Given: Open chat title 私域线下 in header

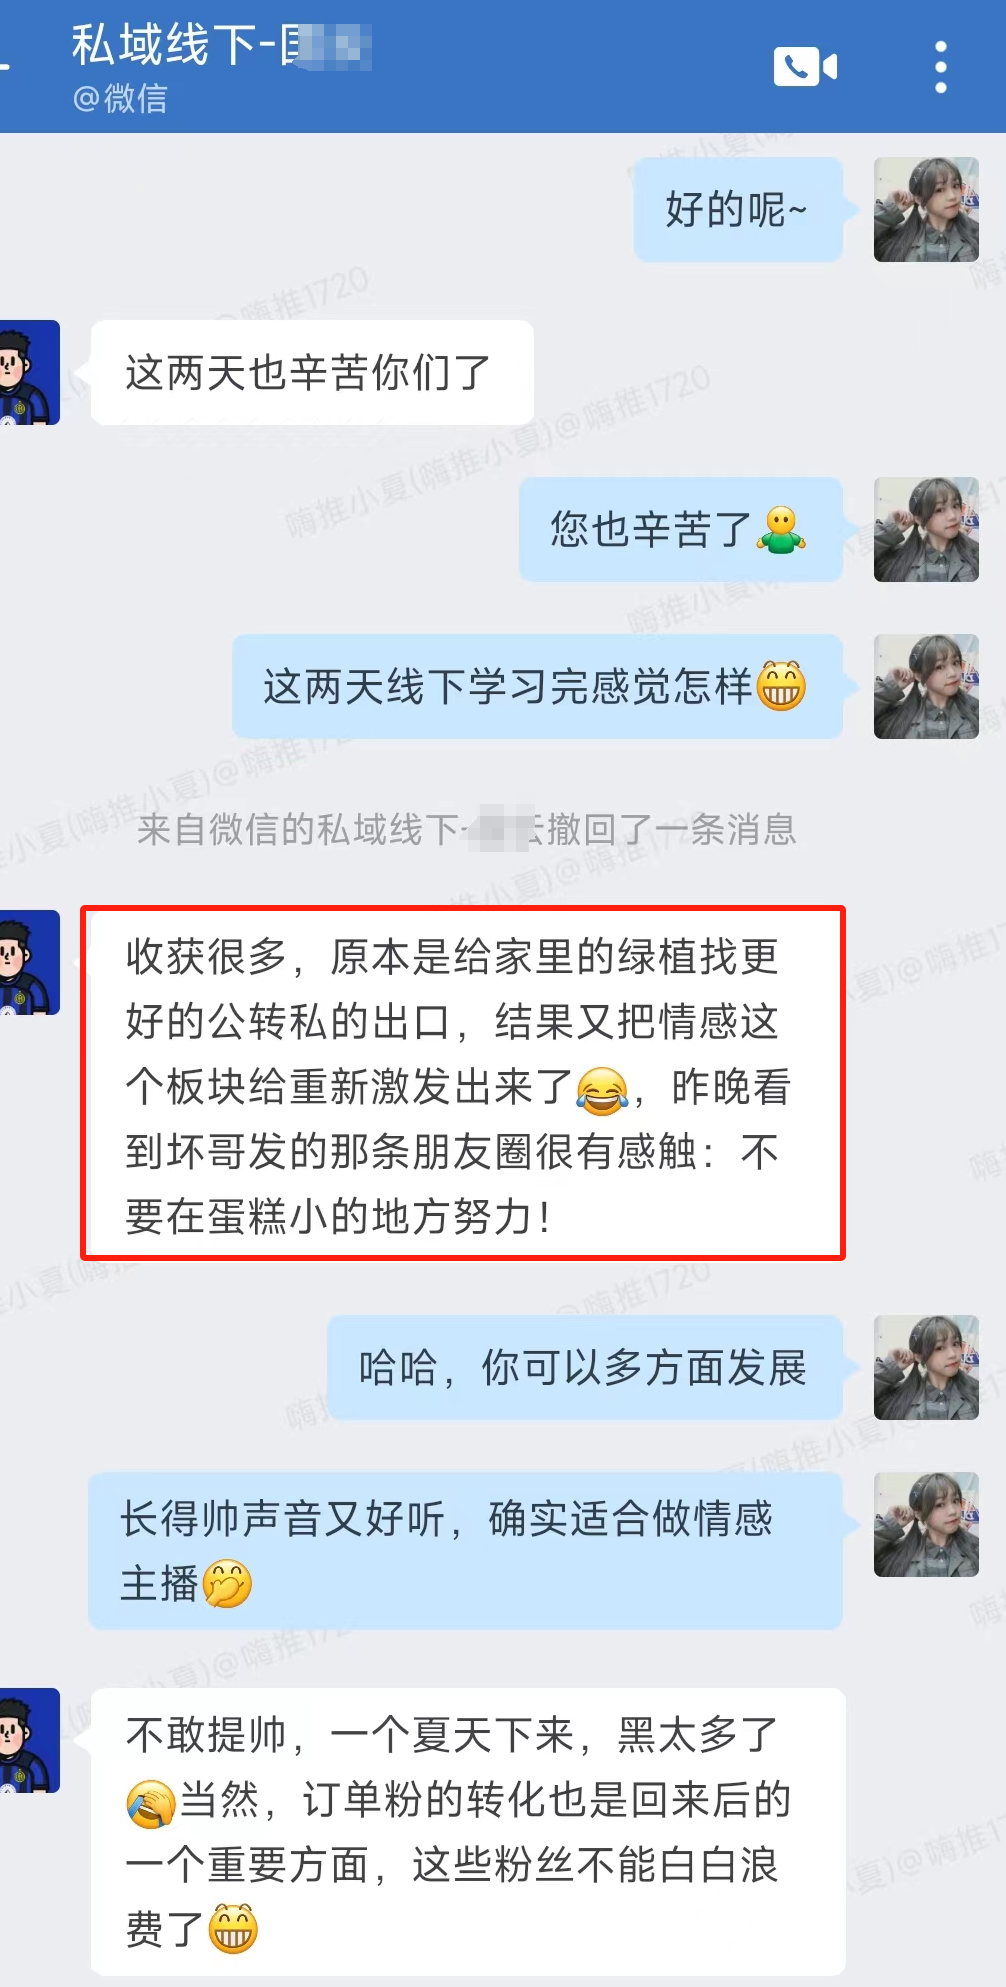Looking at the screenshot, I should click(x=221, y=46).
